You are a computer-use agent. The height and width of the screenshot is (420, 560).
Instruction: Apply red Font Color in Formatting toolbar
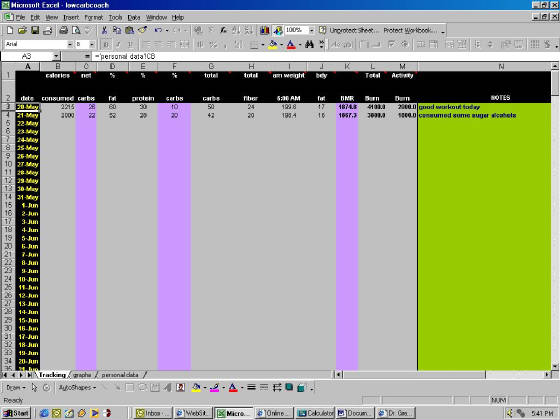(291, 44)
